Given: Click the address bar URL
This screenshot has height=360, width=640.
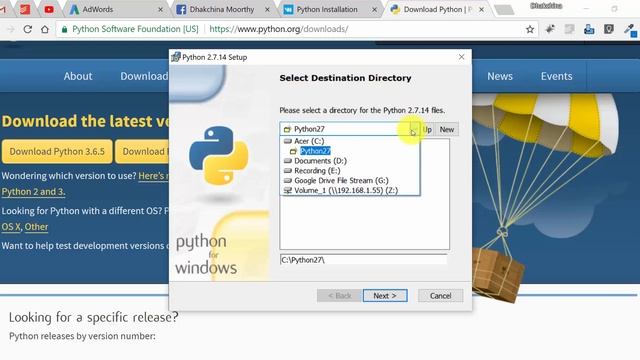Looking at the screenshot, I should click(x=279, y=29).
